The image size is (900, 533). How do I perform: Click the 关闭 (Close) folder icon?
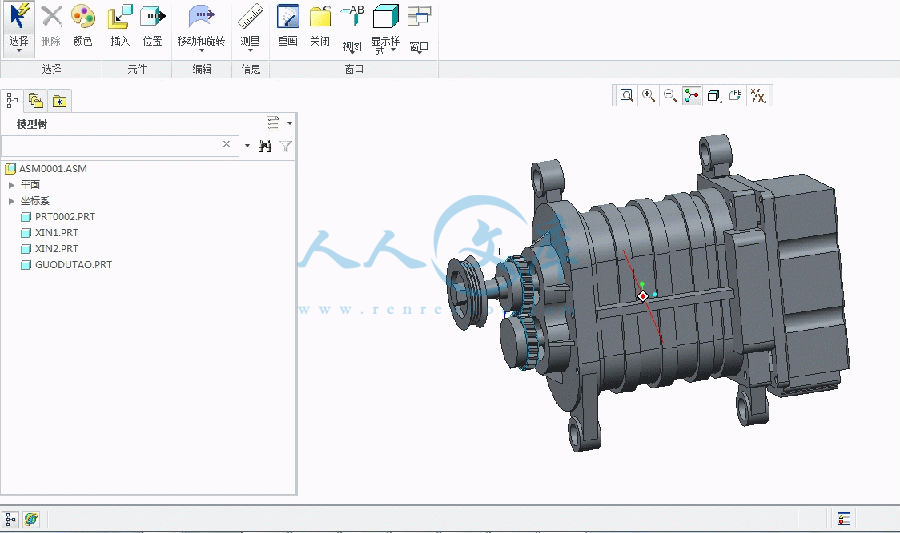(x=320, y=17)
